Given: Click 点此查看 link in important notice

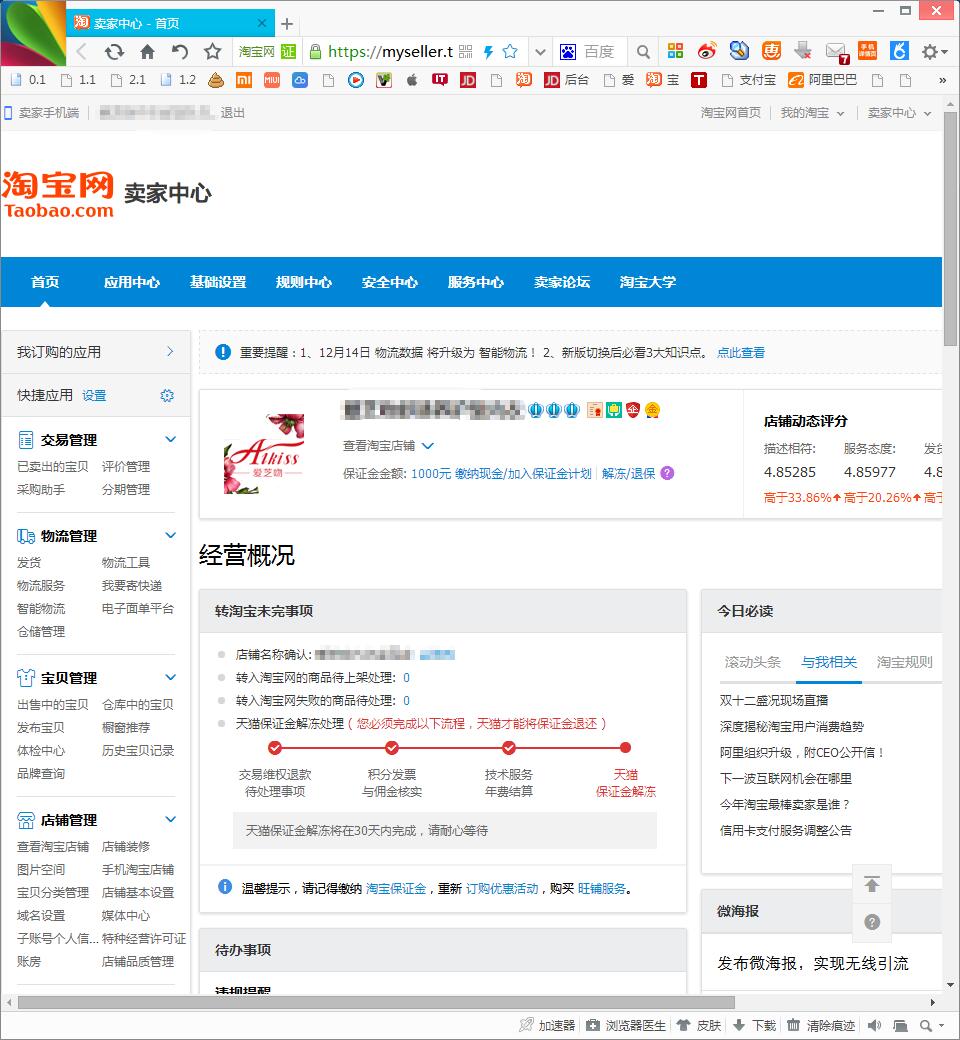Looking at the screenshot, I should coord(740,352).
